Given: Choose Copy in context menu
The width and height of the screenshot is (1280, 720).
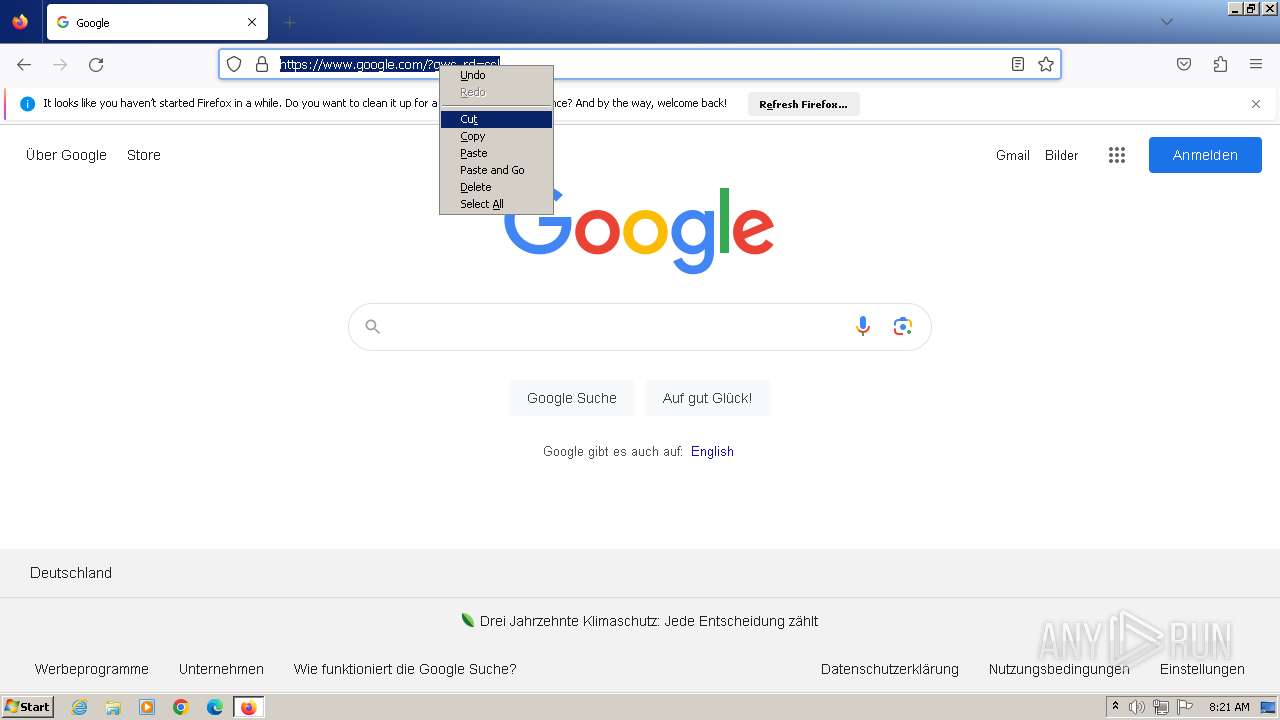Looking at the screenshot, I should (x=496, y=136).
